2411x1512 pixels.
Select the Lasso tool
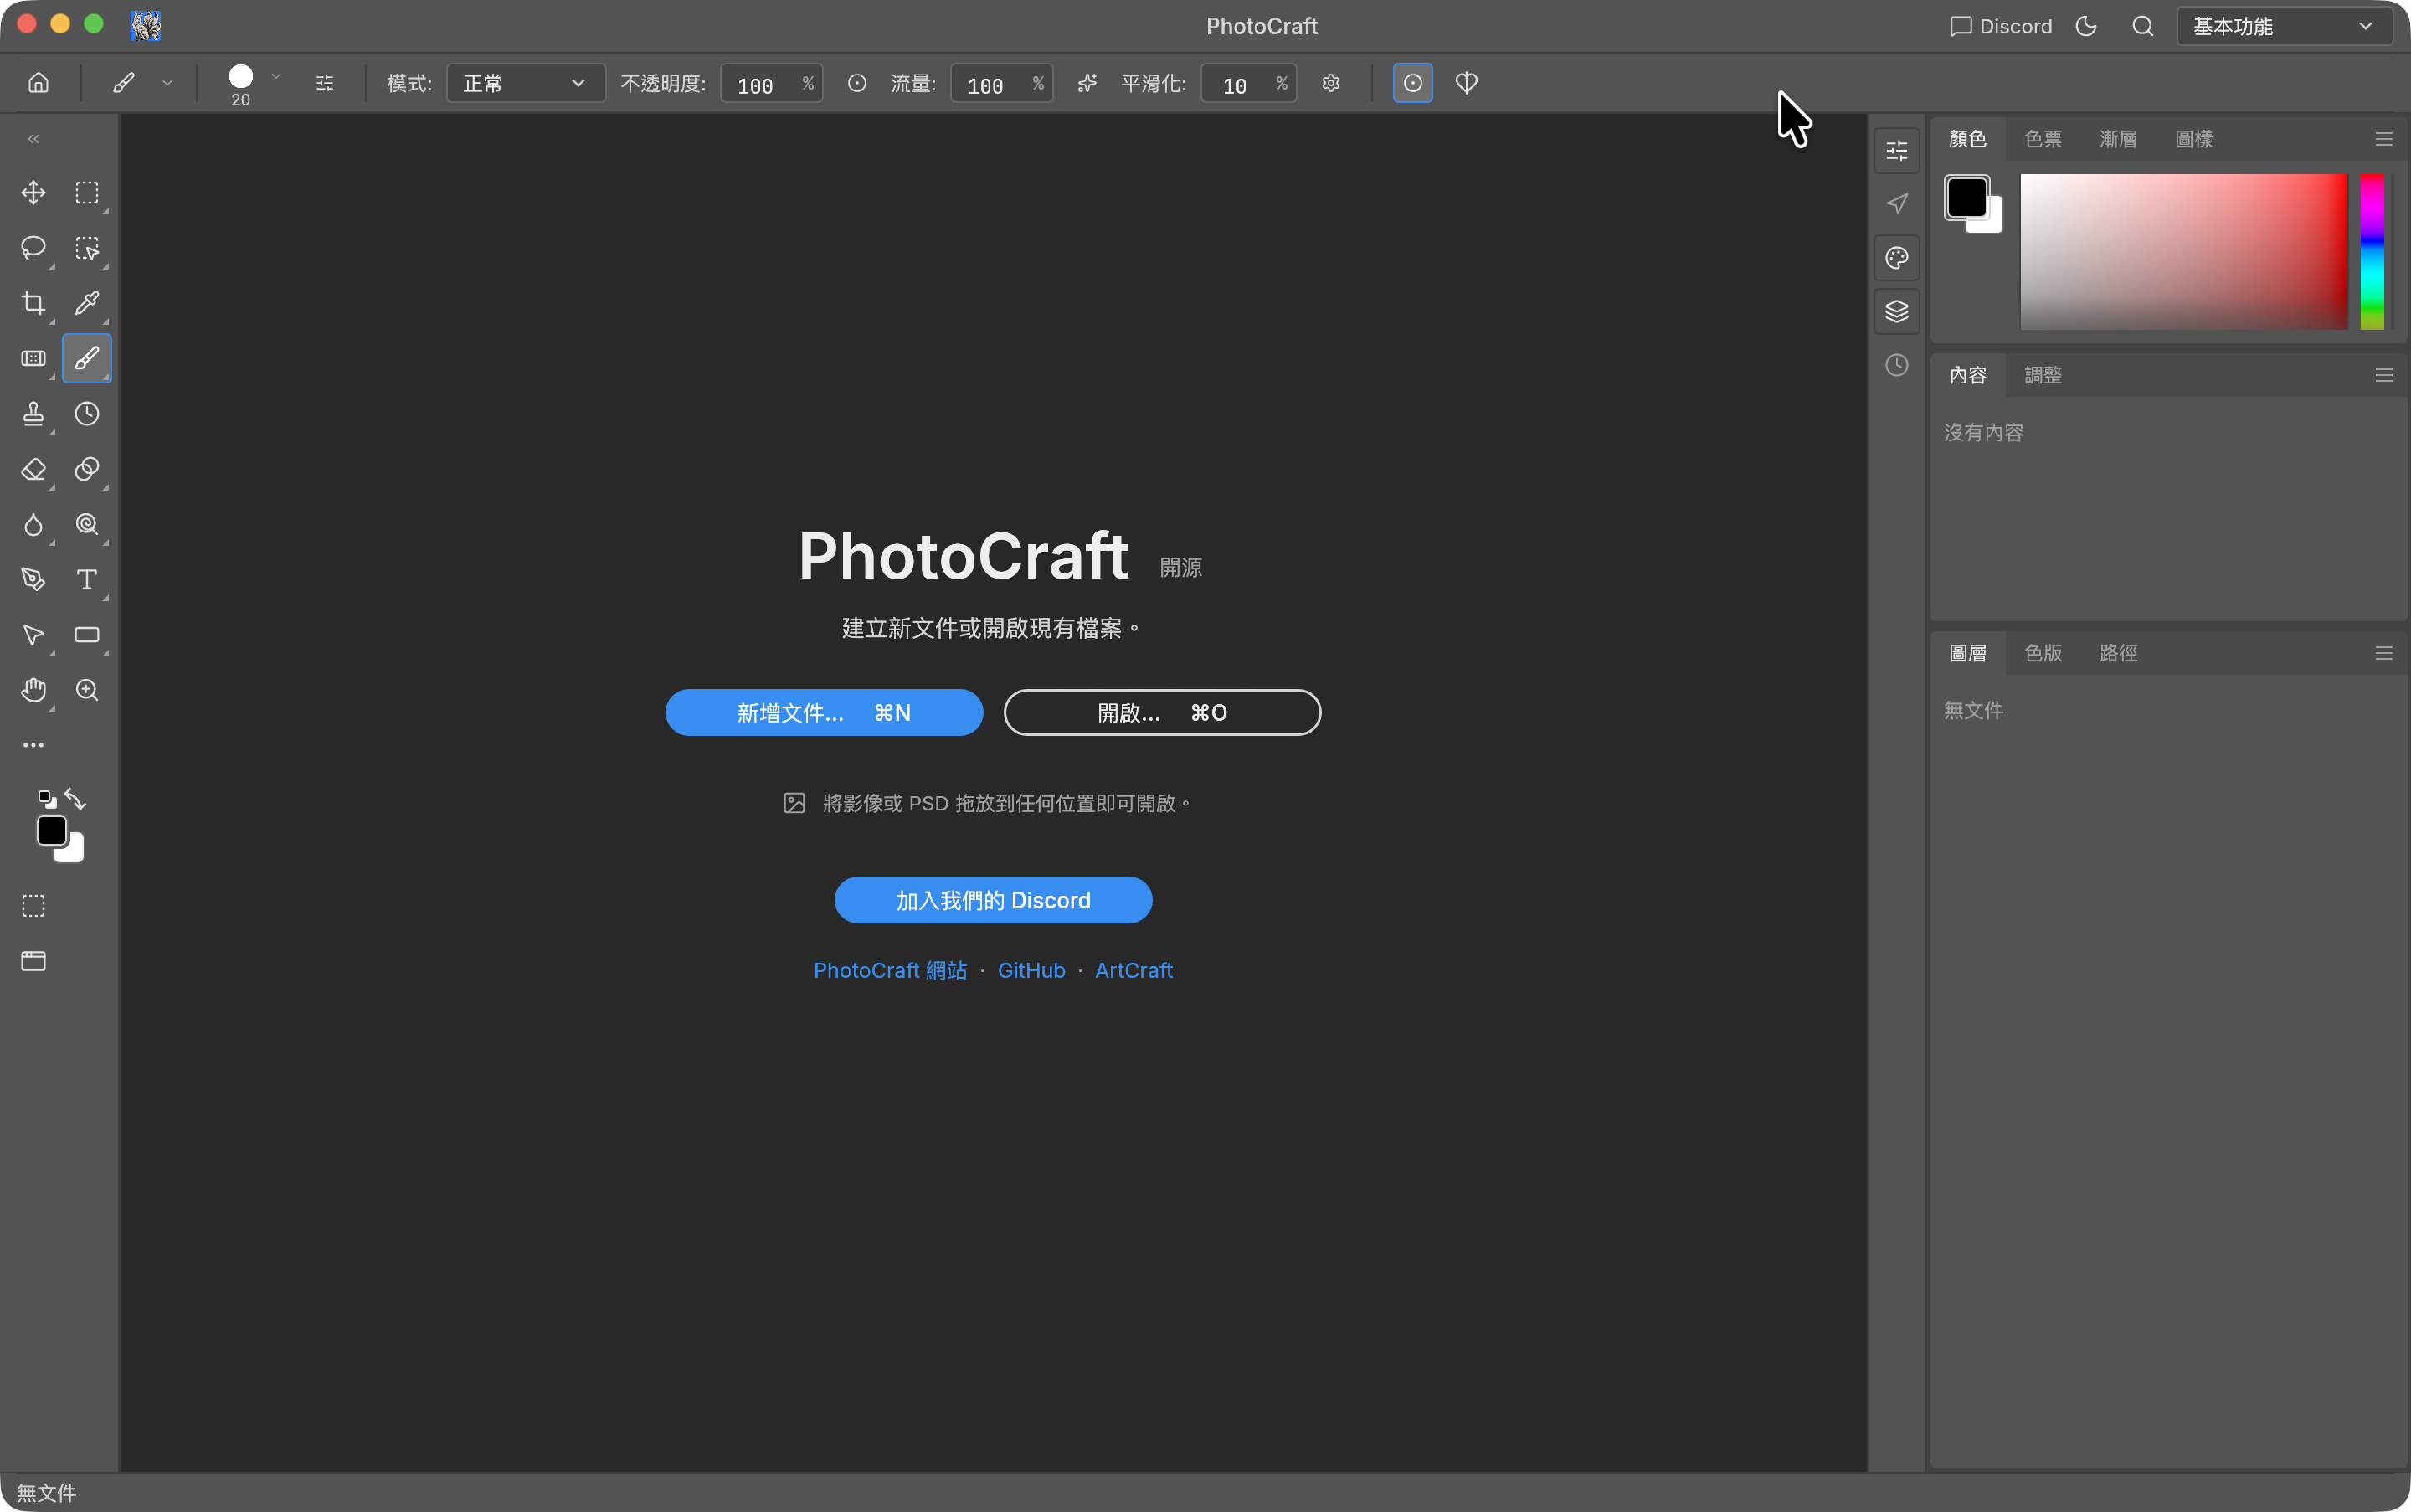pyautogui.click(x=33, y=248)
